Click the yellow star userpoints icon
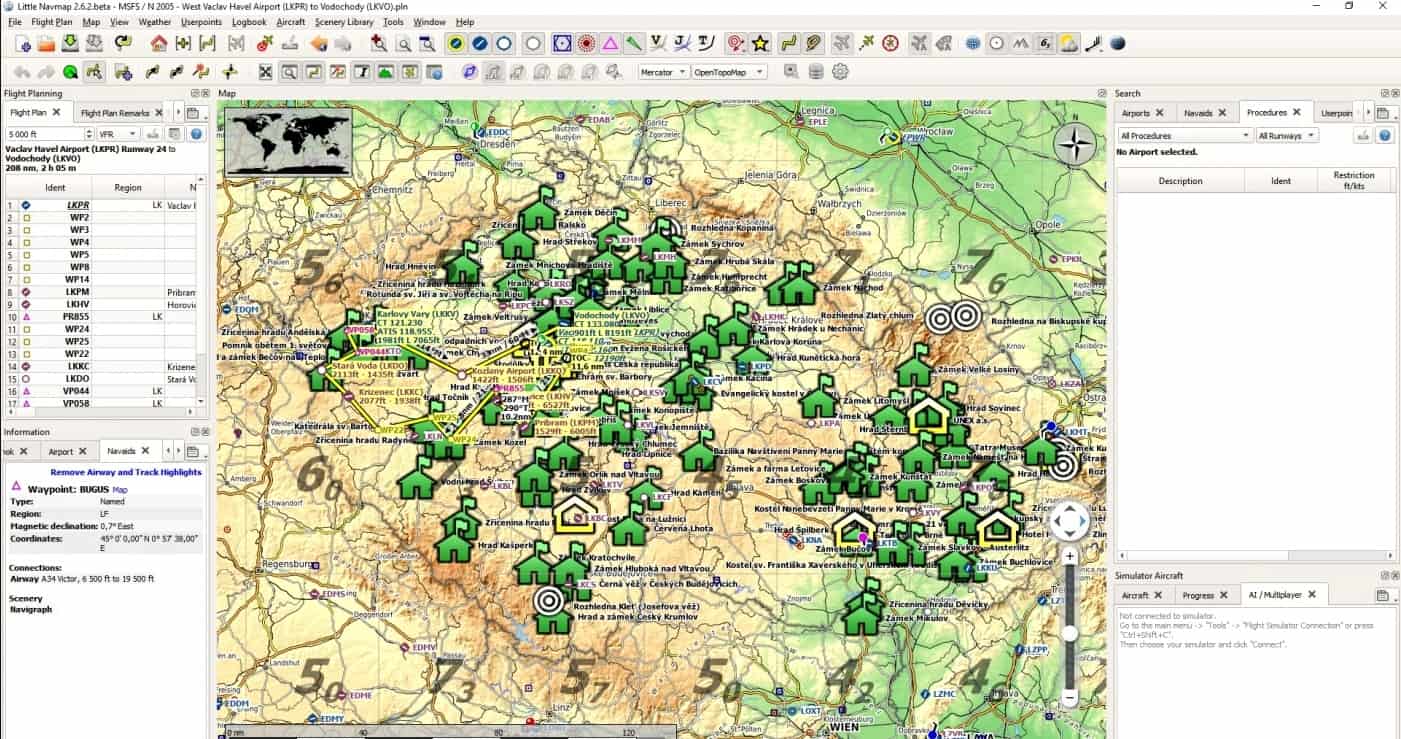This screenshot has height=739, width=1401. point(760,43)
